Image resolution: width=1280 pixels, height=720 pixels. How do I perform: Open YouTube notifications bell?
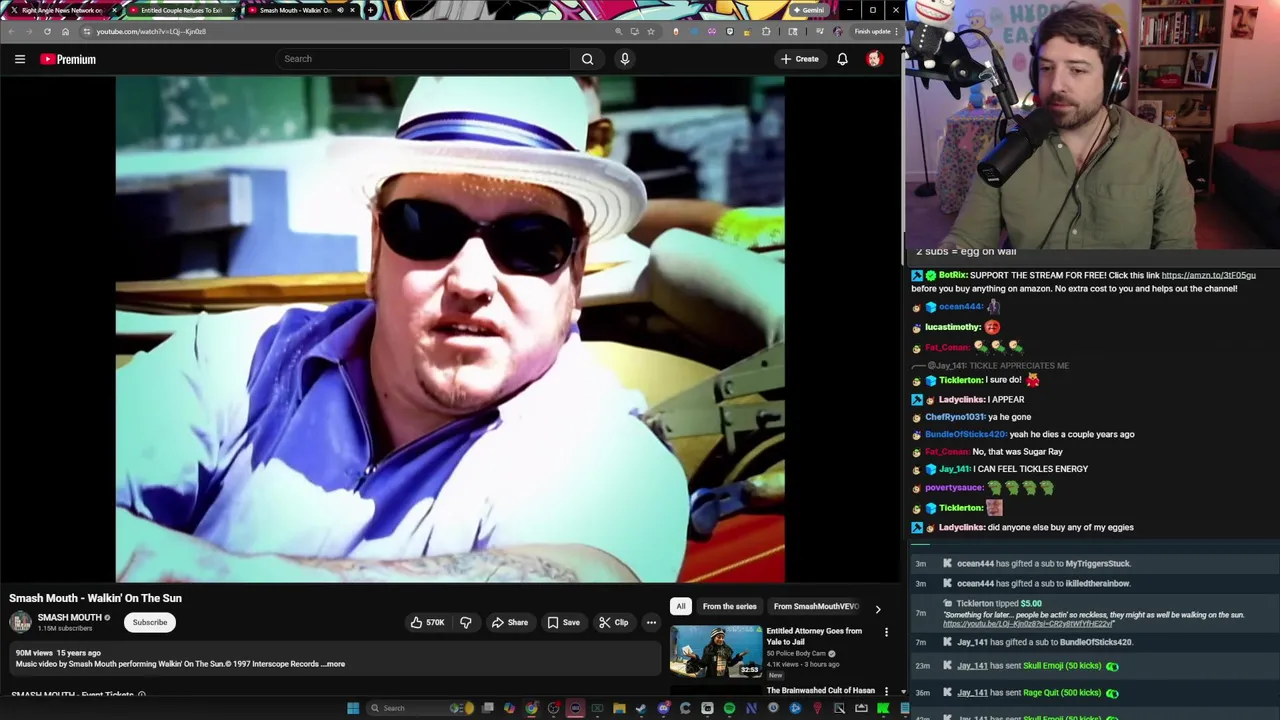click(842, 59)
